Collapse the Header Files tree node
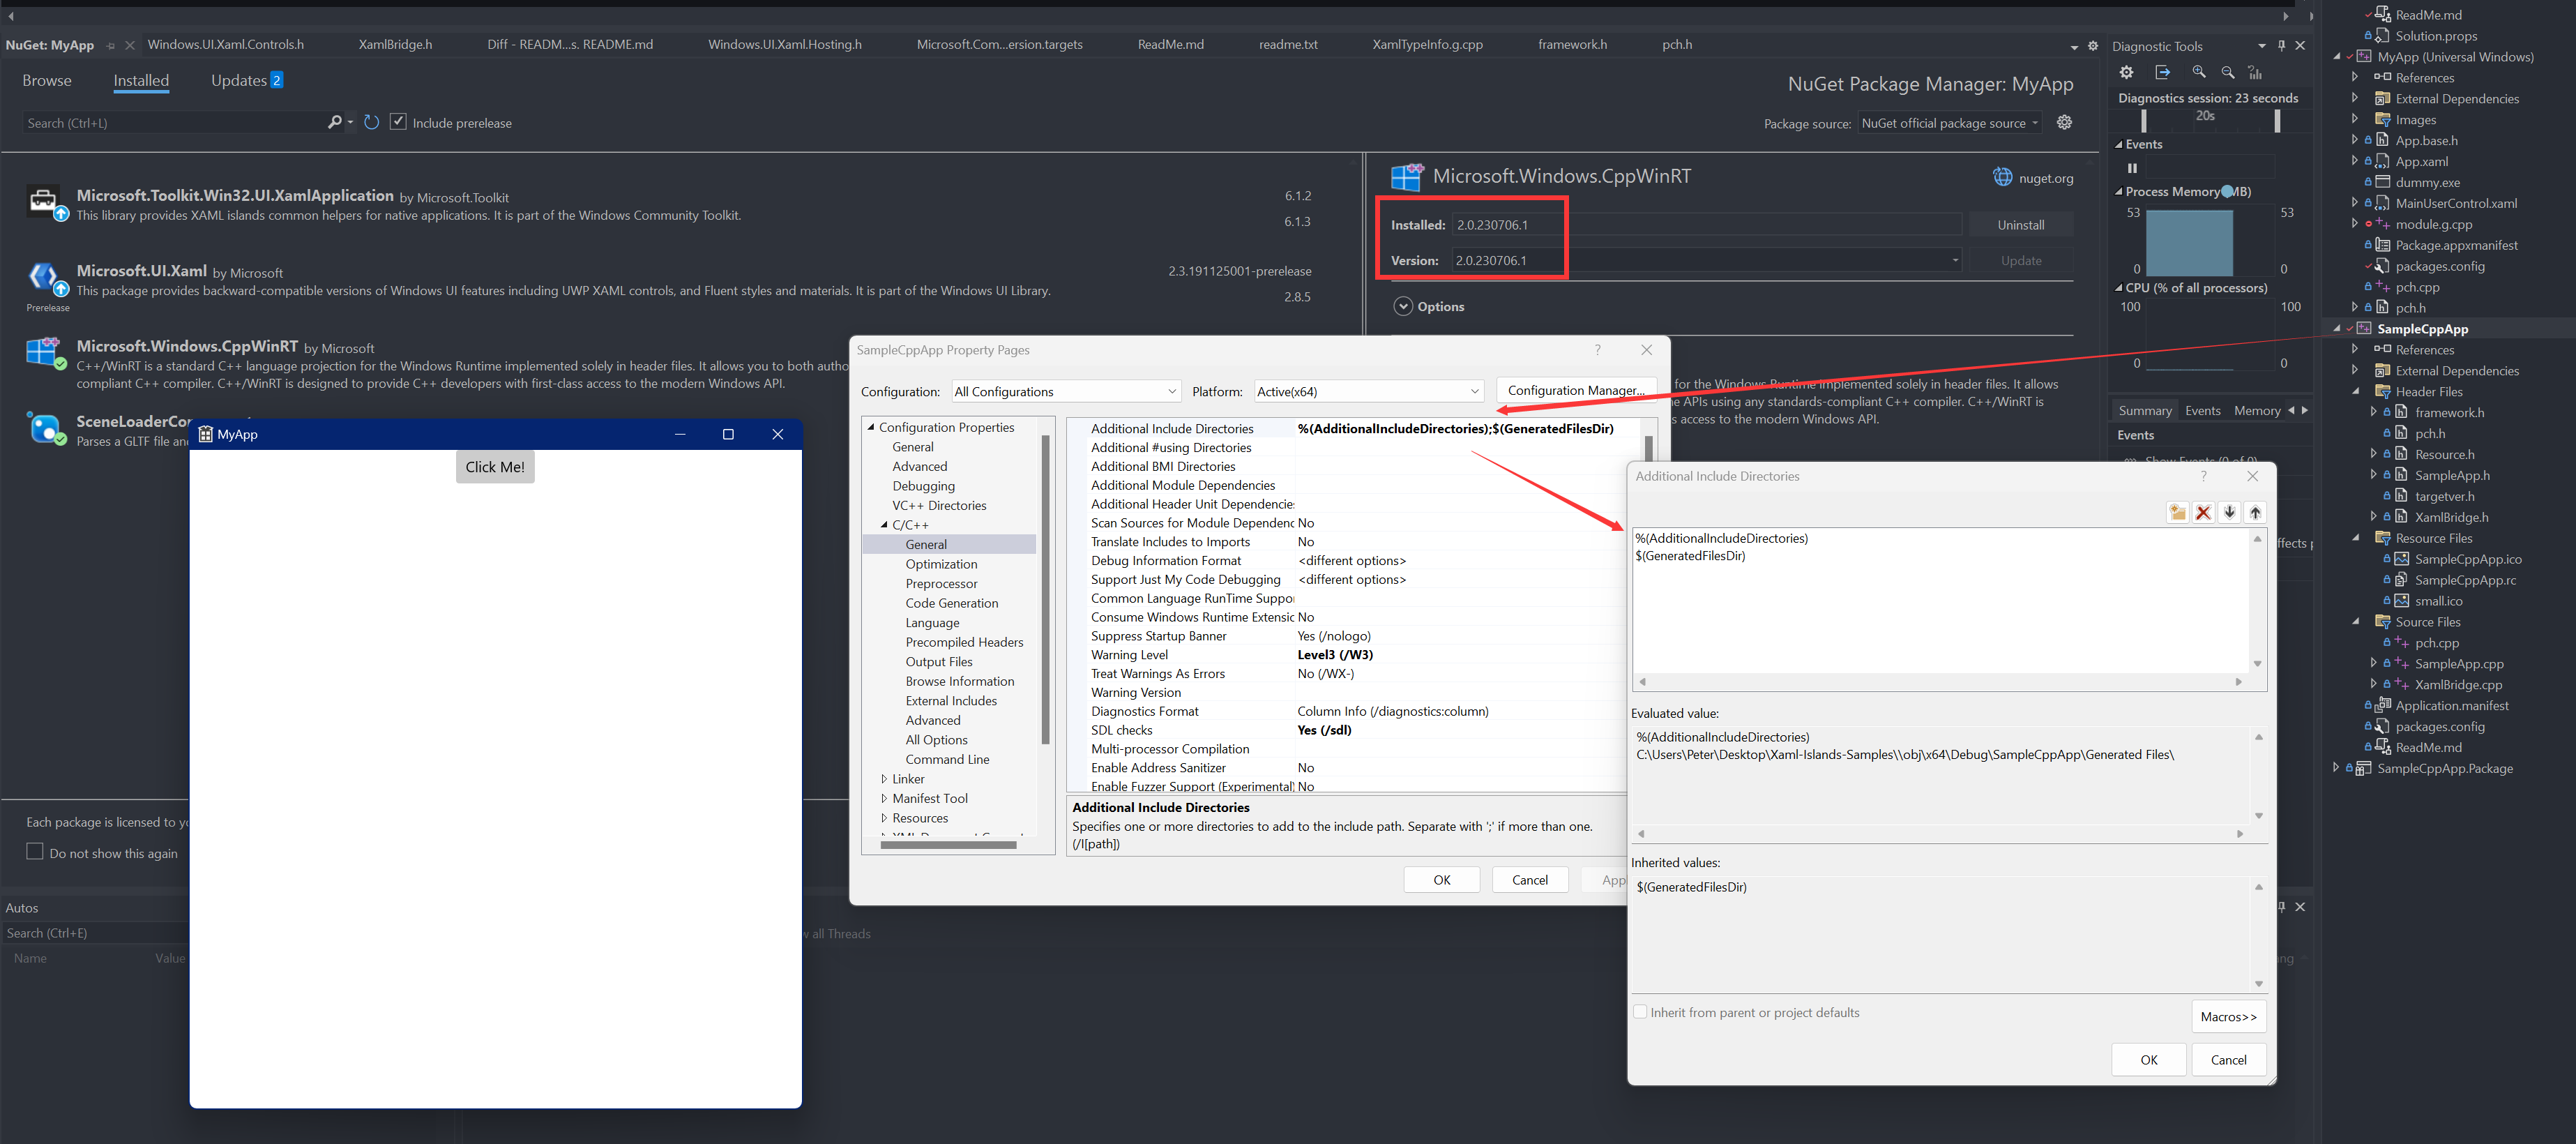The height and width of the screenshot is (1144, 2576). (2356, 391)
